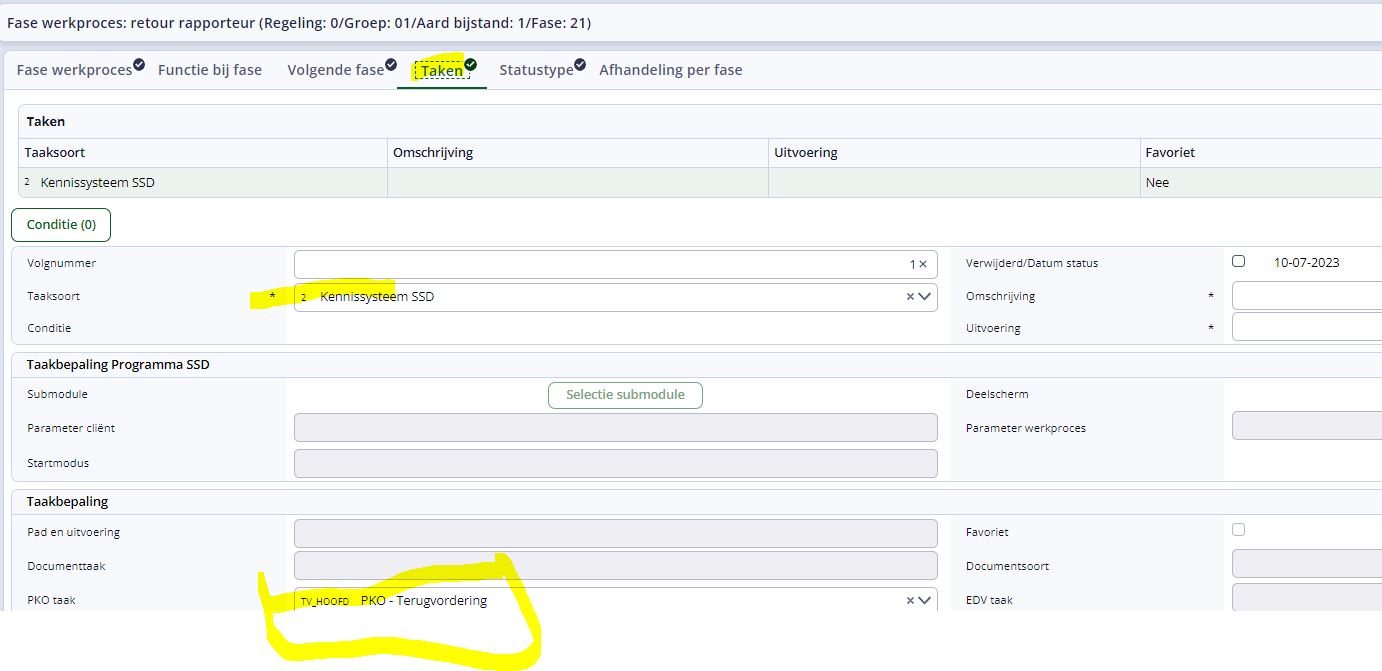Switch to the Fase werkproces tab
Viewport: 1382px width, 671px height.
(74, 70)
